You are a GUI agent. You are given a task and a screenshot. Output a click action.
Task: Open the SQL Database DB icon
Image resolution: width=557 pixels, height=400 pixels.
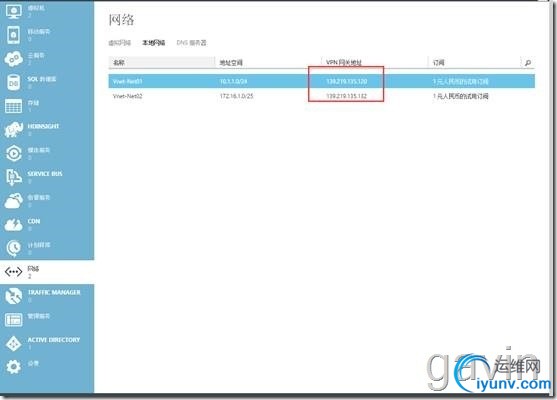[x=13, y=82]
